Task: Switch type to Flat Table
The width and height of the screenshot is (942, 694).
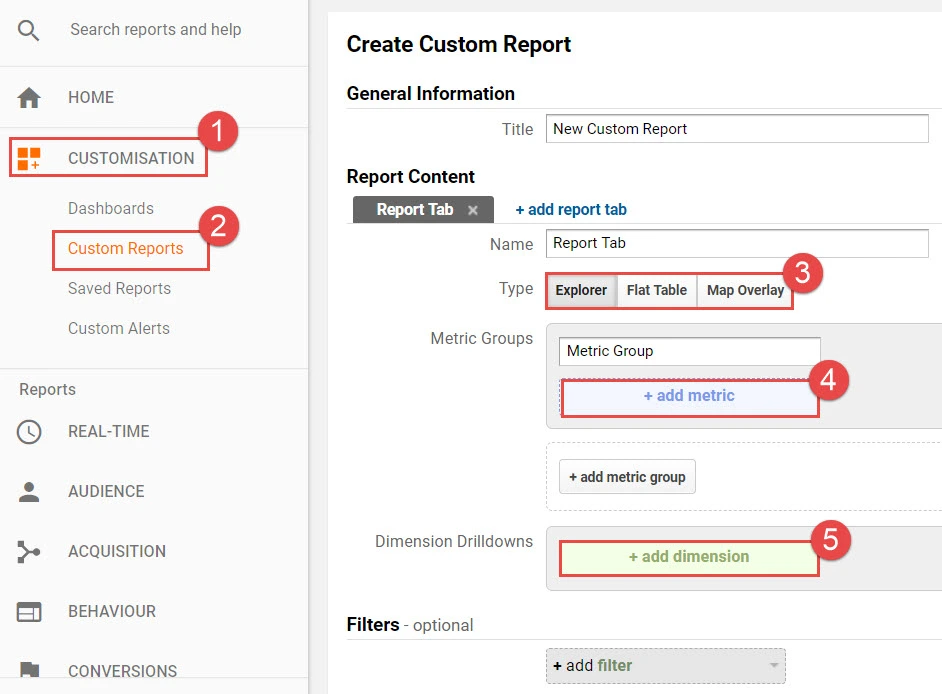Action: 656,290
